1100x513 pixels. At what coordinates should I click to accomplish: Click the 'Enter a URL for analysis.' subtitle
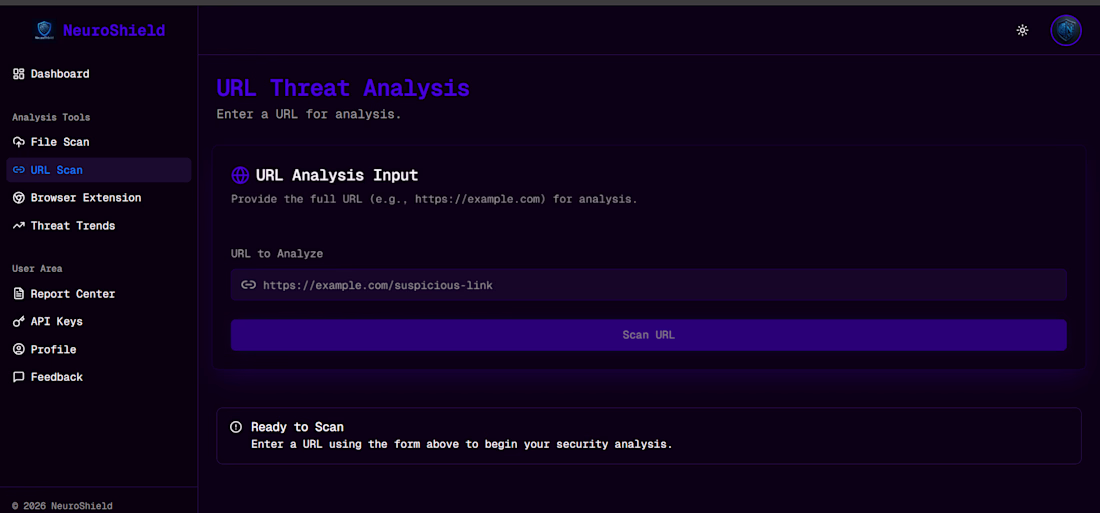(309, 114)
